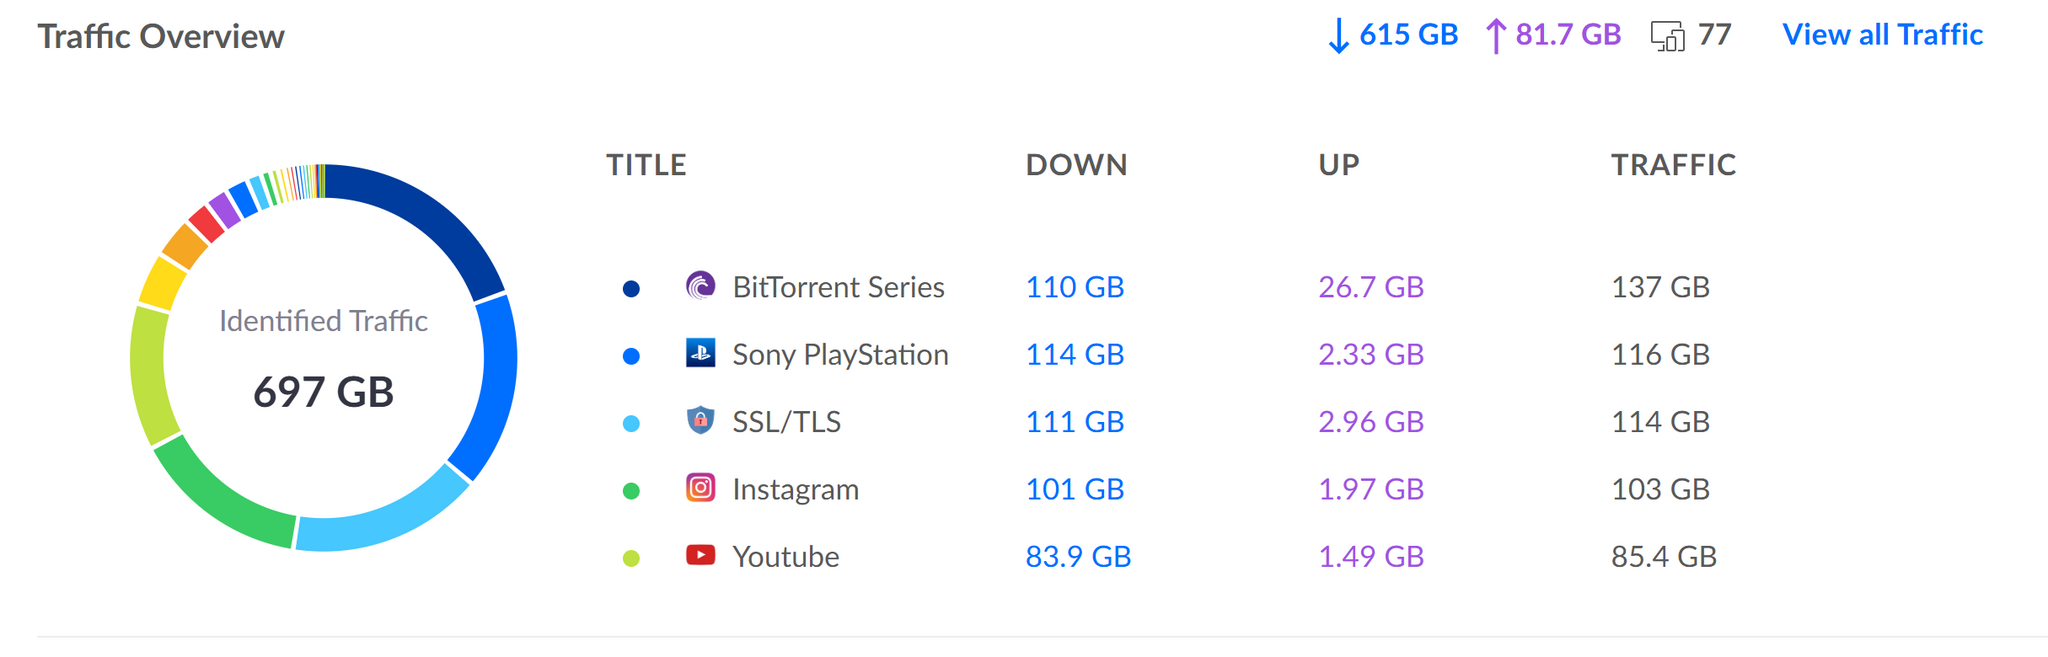The width and height of the screenshot is (2048, 657).
Task: Select the BitTorrent Series row title
Action: click(x=838, y=287)
